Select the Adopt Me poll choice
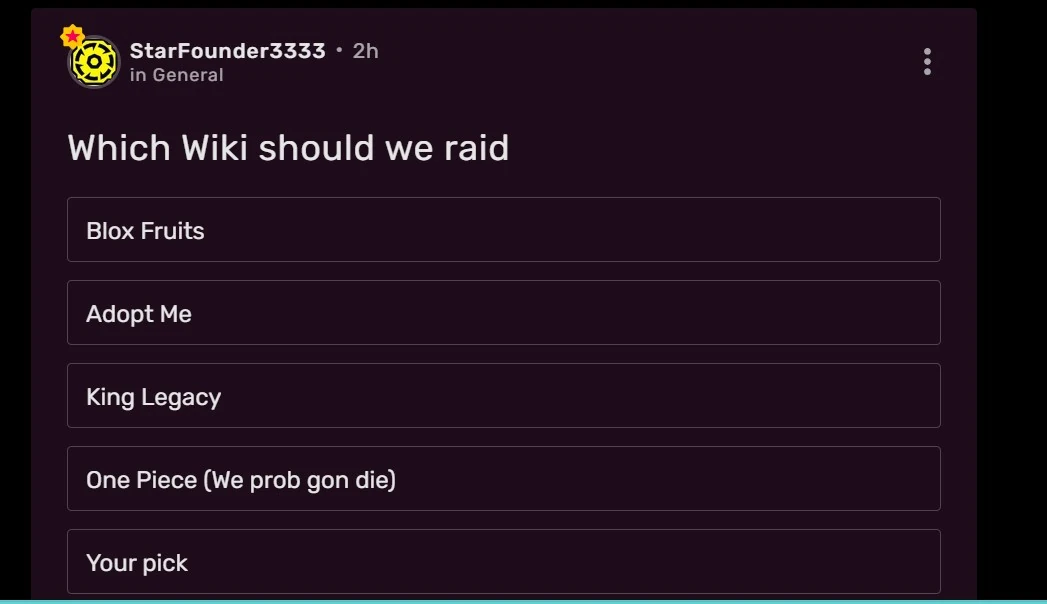Viewport: 1047px width, 604px height. click(x=504, y=312)
